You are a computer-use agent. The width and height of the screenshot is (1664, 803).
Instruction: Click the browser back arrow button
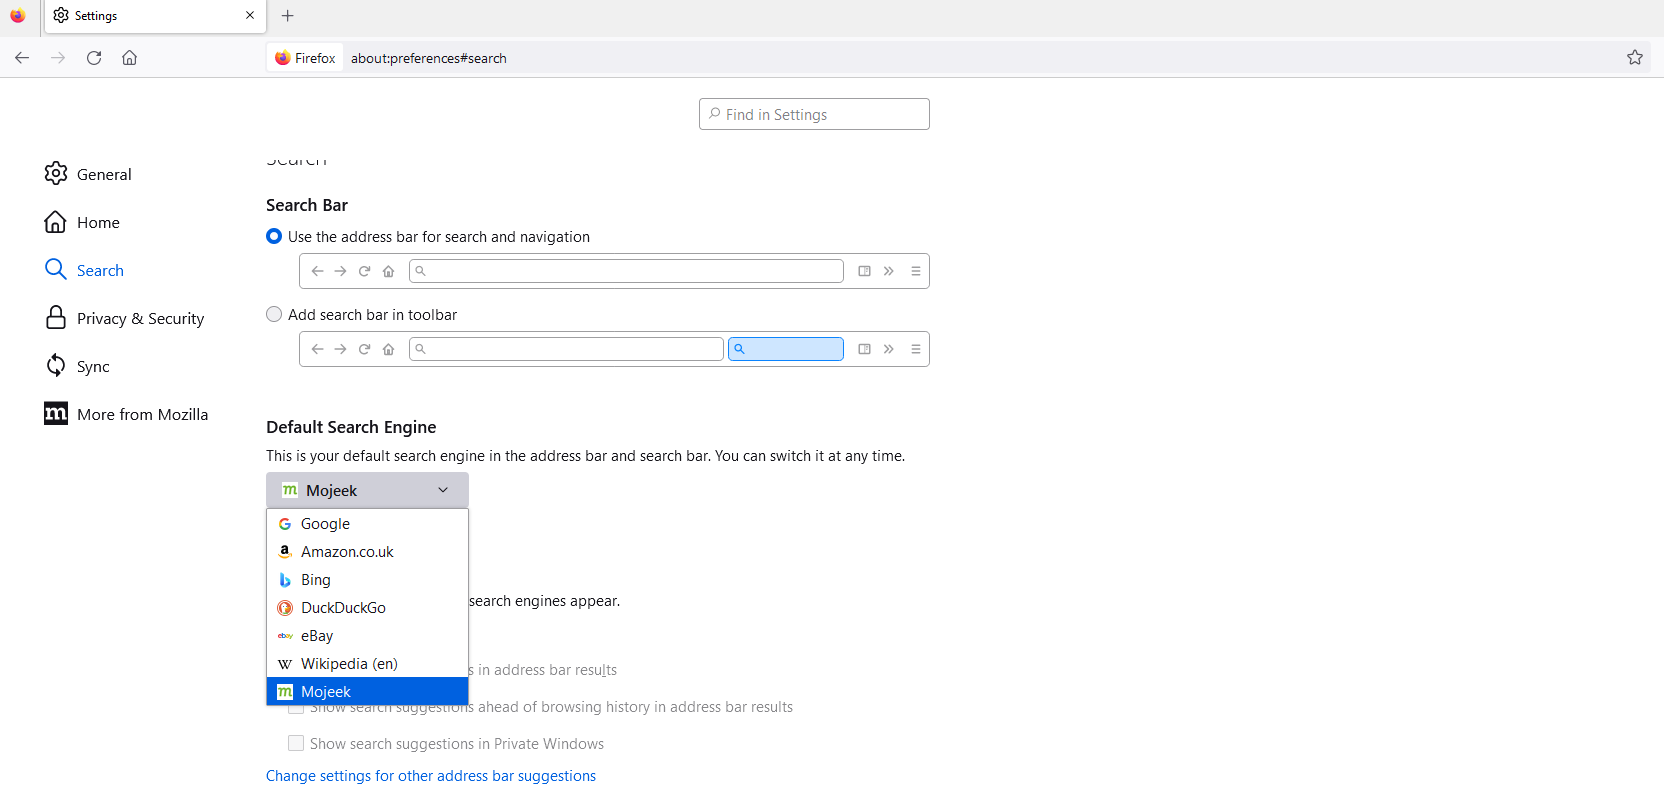[x=22, y=58]
